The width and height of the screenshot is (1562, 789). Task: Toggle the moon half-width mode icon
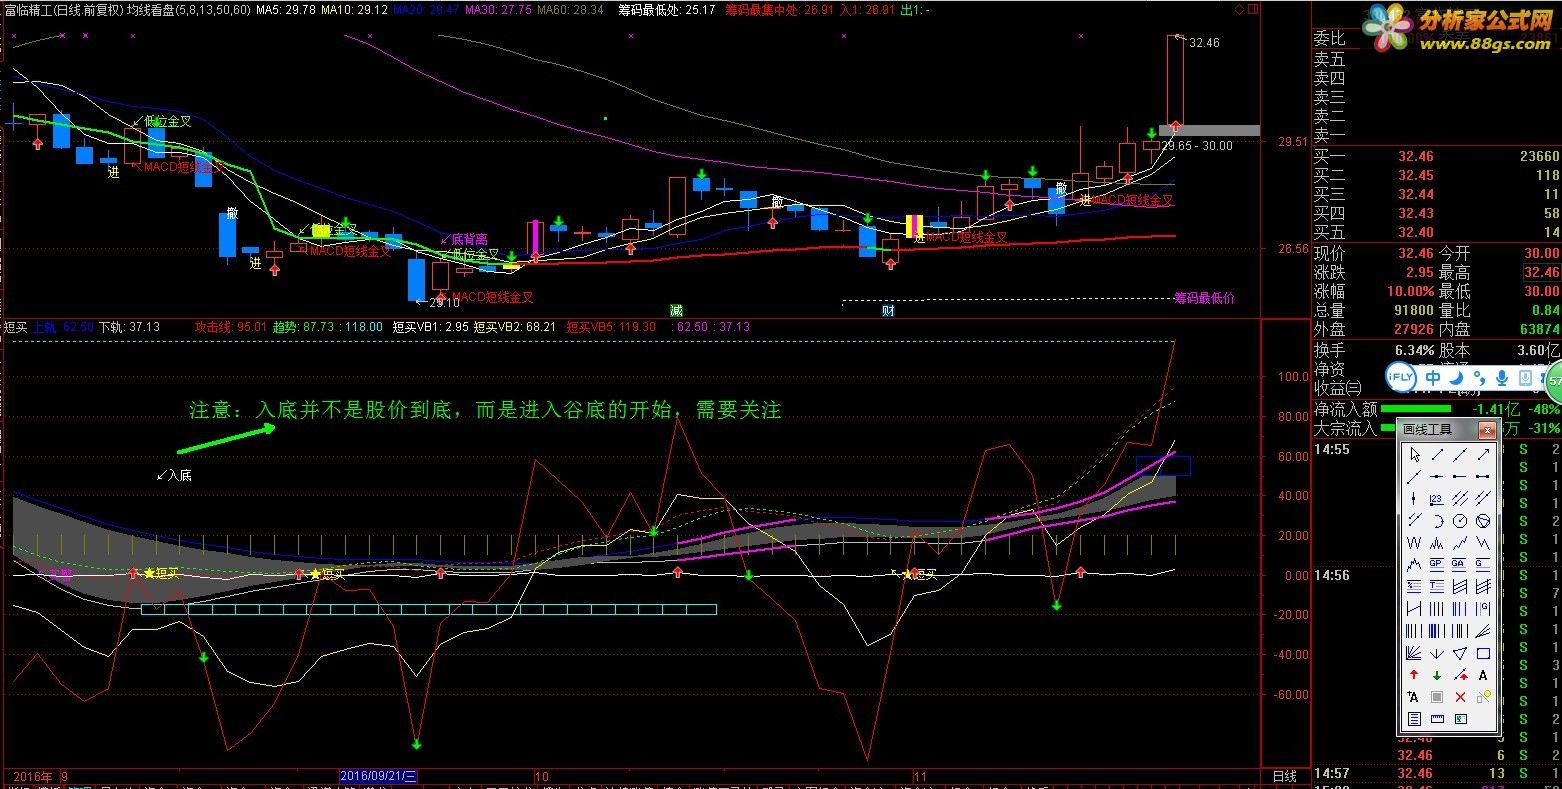coord(1456,378)
